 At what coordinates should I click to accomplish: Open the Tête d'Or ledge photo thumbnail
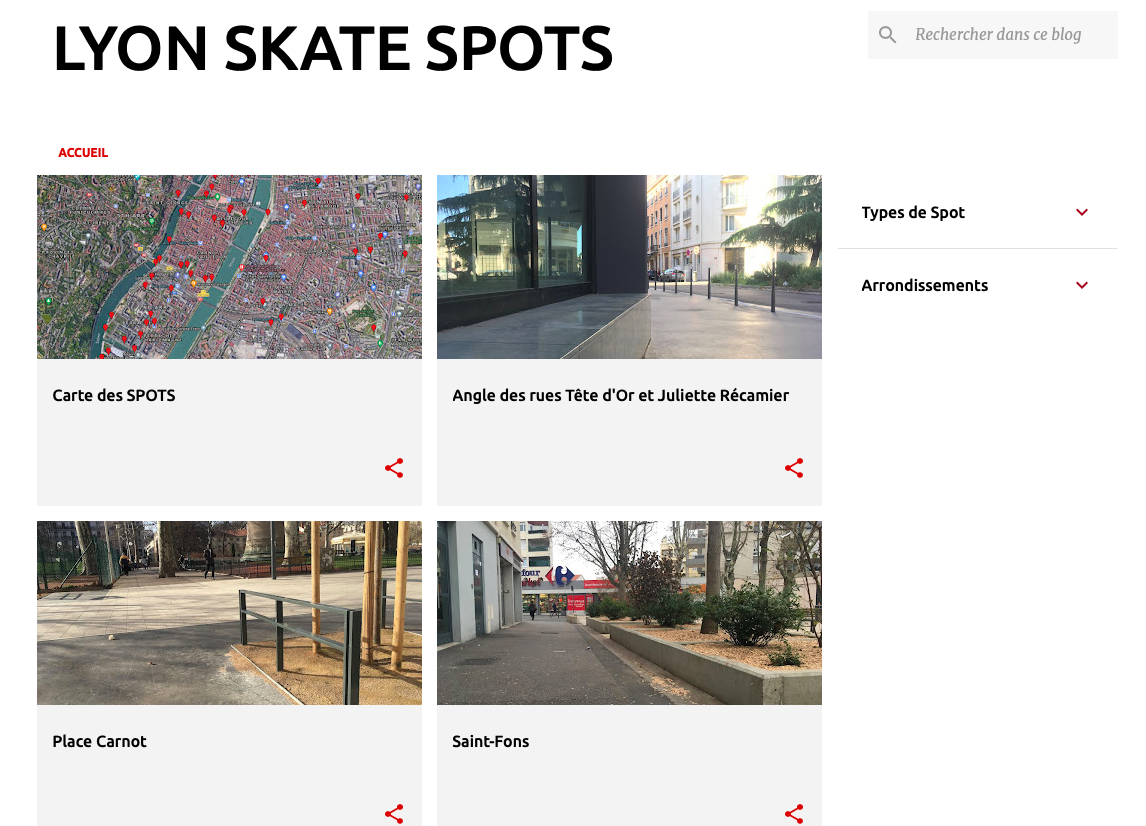click(x=629, y=267)
